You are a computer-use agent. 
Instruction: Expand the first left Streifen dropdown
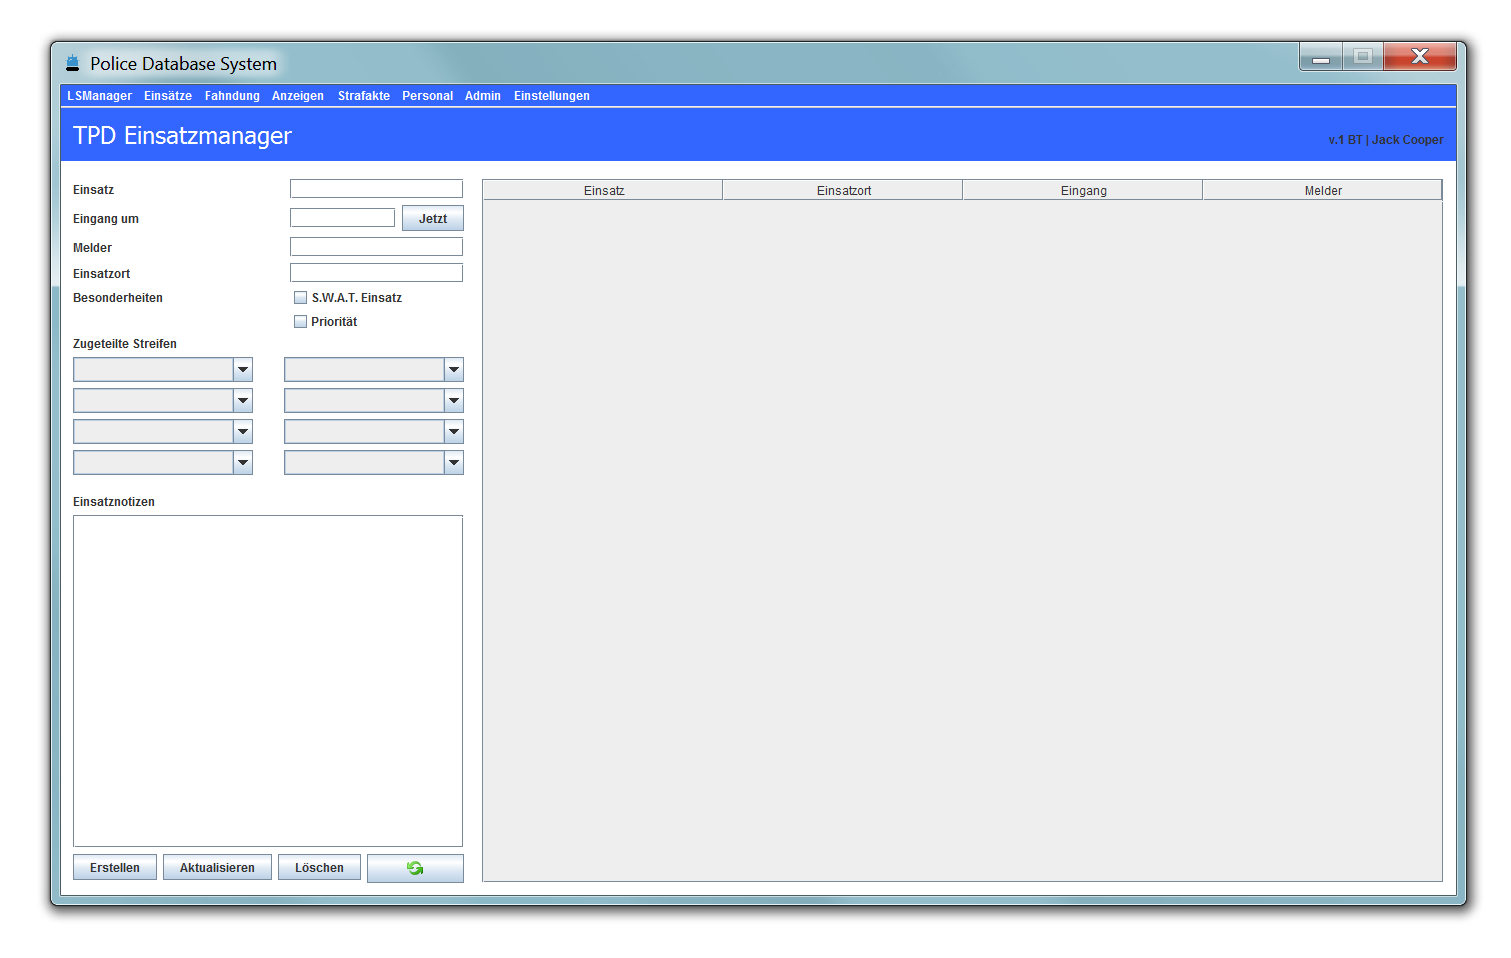coord(163,370)
